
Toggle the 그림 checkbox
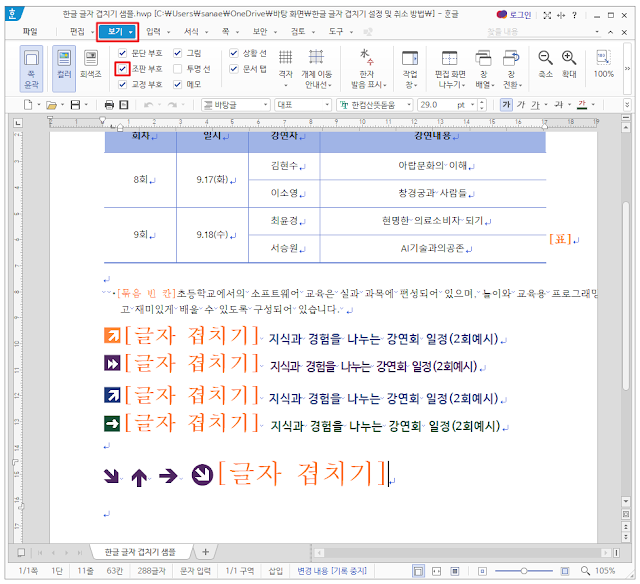(x=178, y=53)
